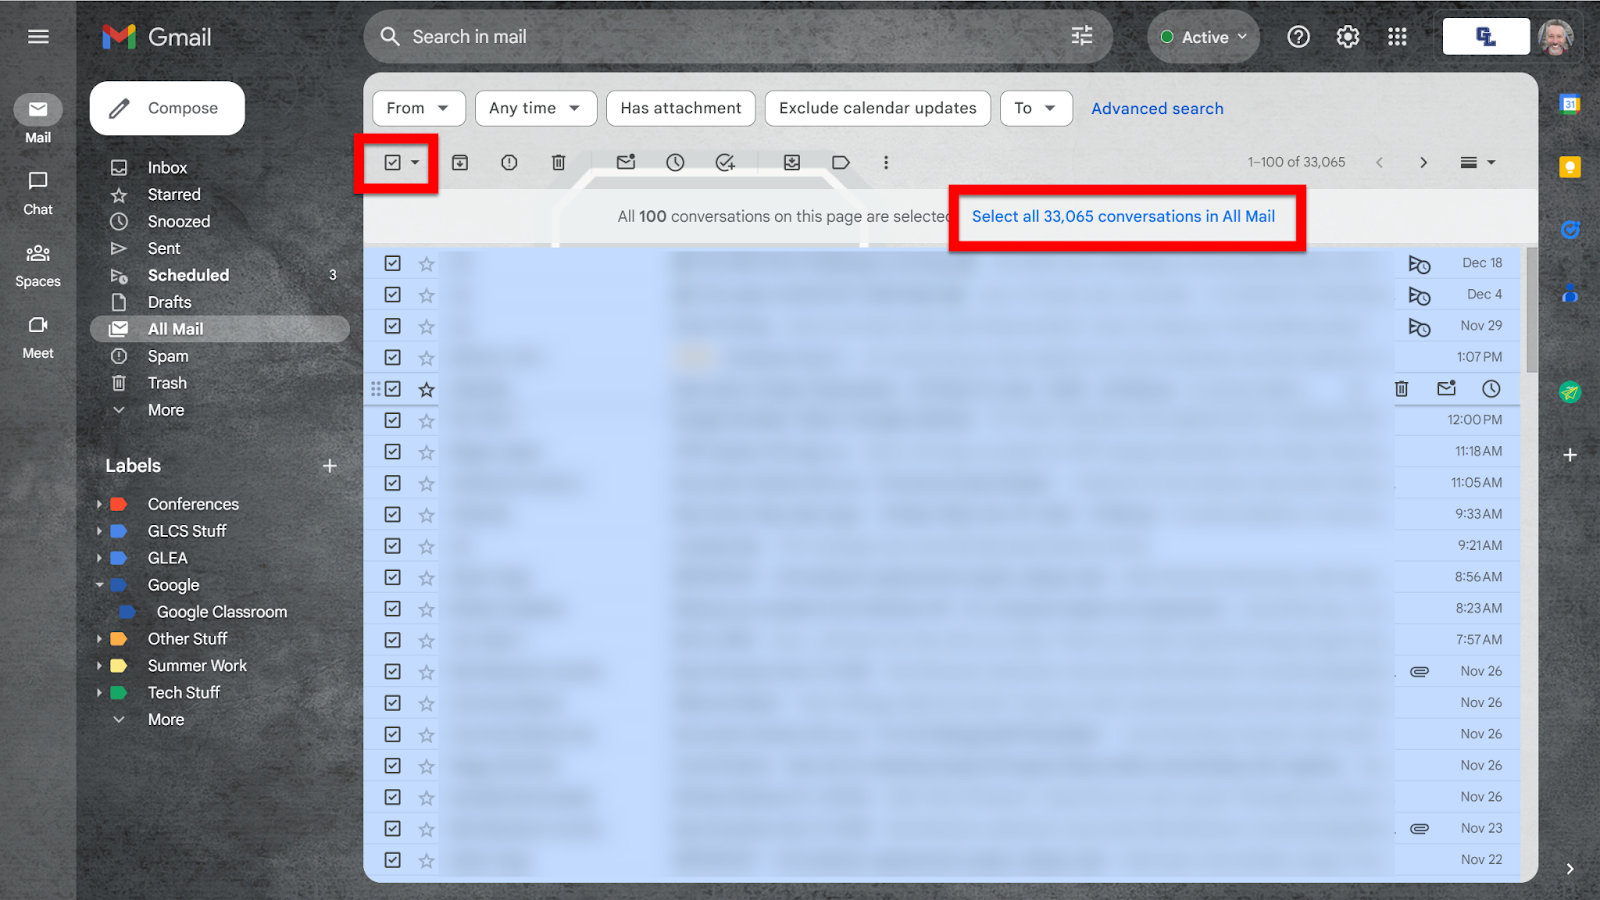Open the Settings gear icon
Screen dimensions: 1600x900
click(1348, 37)
